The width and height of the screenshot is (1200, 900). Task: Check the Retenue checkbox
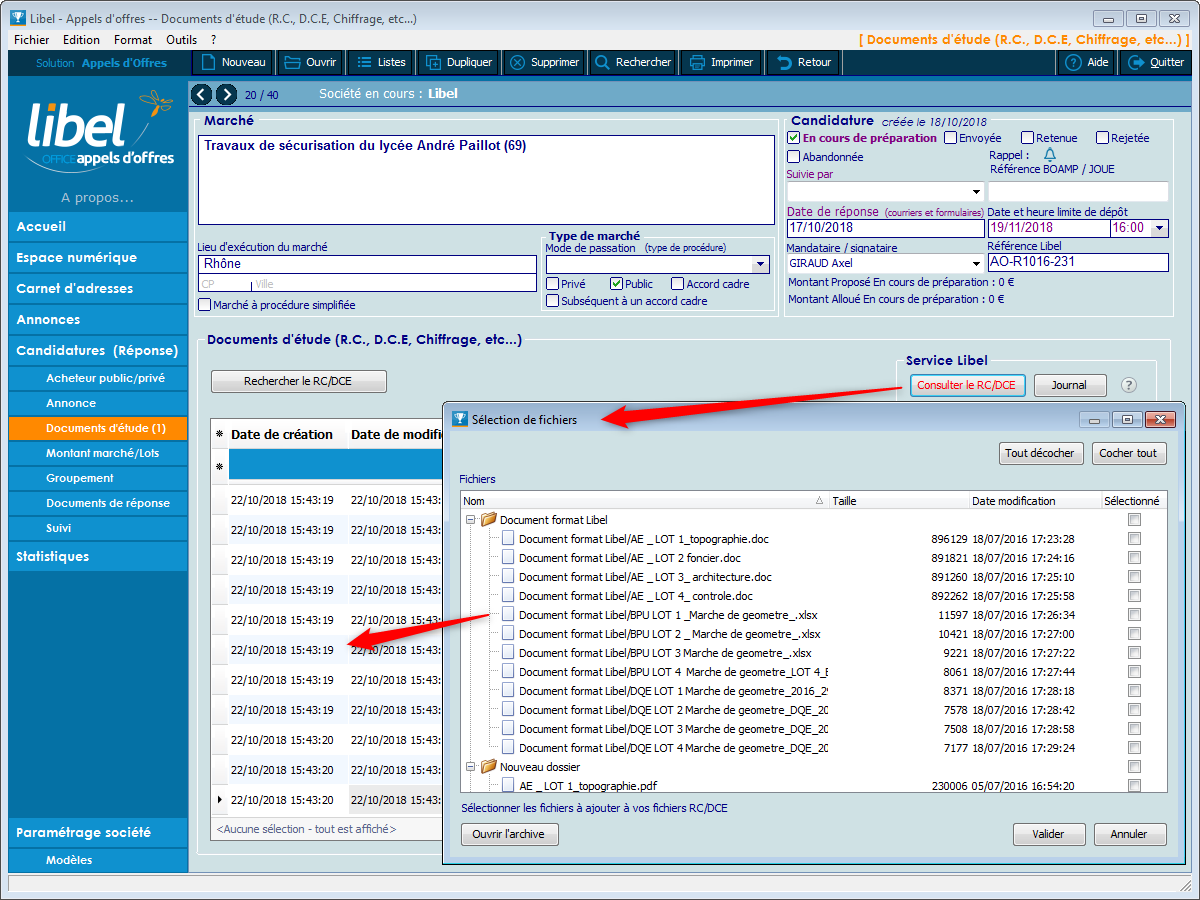[1027, 138]
